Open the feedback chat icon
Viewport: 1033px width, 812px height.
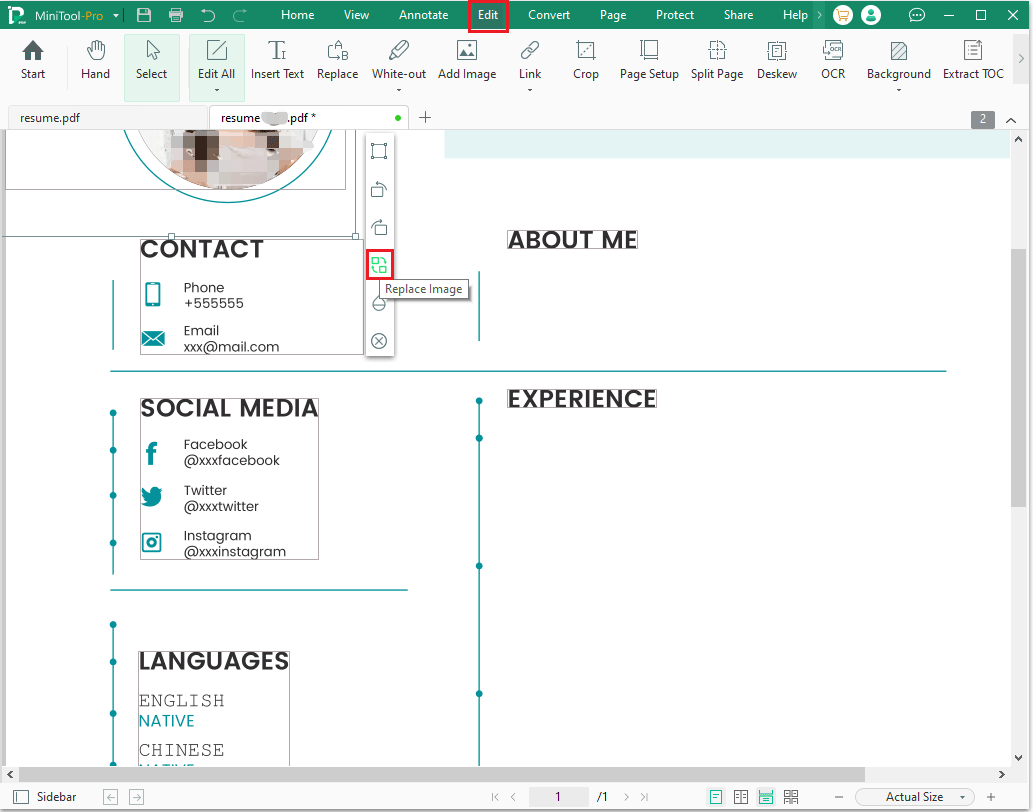pyautogui.click(x=916, y=15)
